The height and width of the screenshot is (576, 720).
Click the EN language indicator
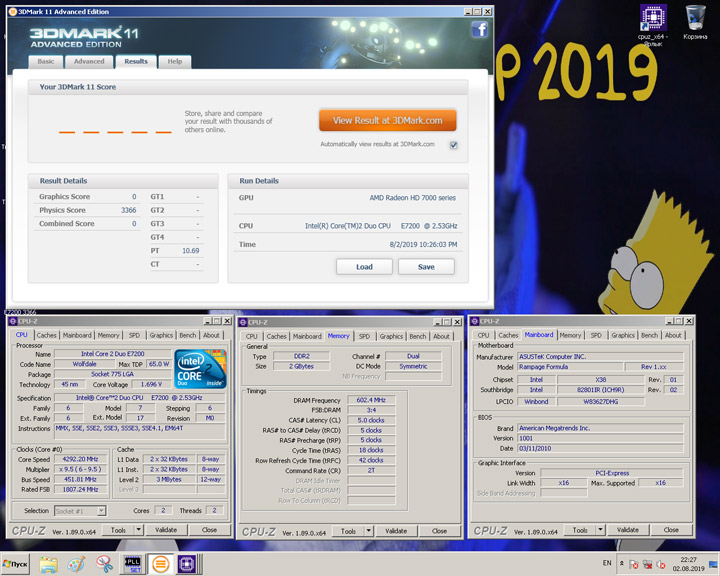(607, 563)
